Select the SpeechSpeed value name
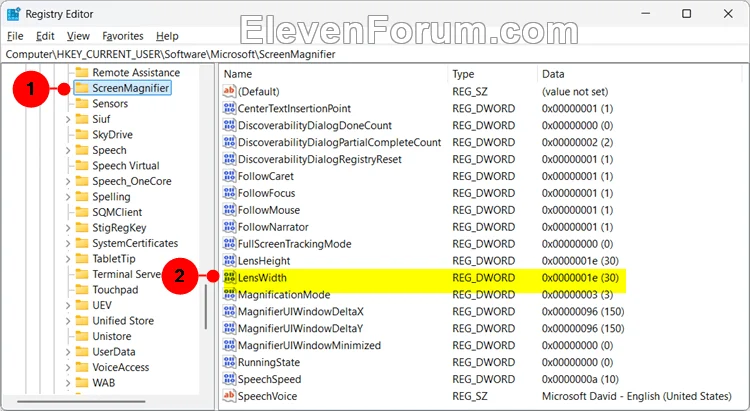The image size is (750, 411). pyautogui.click(x=269, y=379)
